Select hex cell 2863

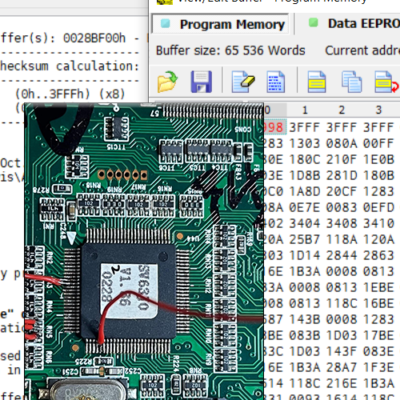379,255
